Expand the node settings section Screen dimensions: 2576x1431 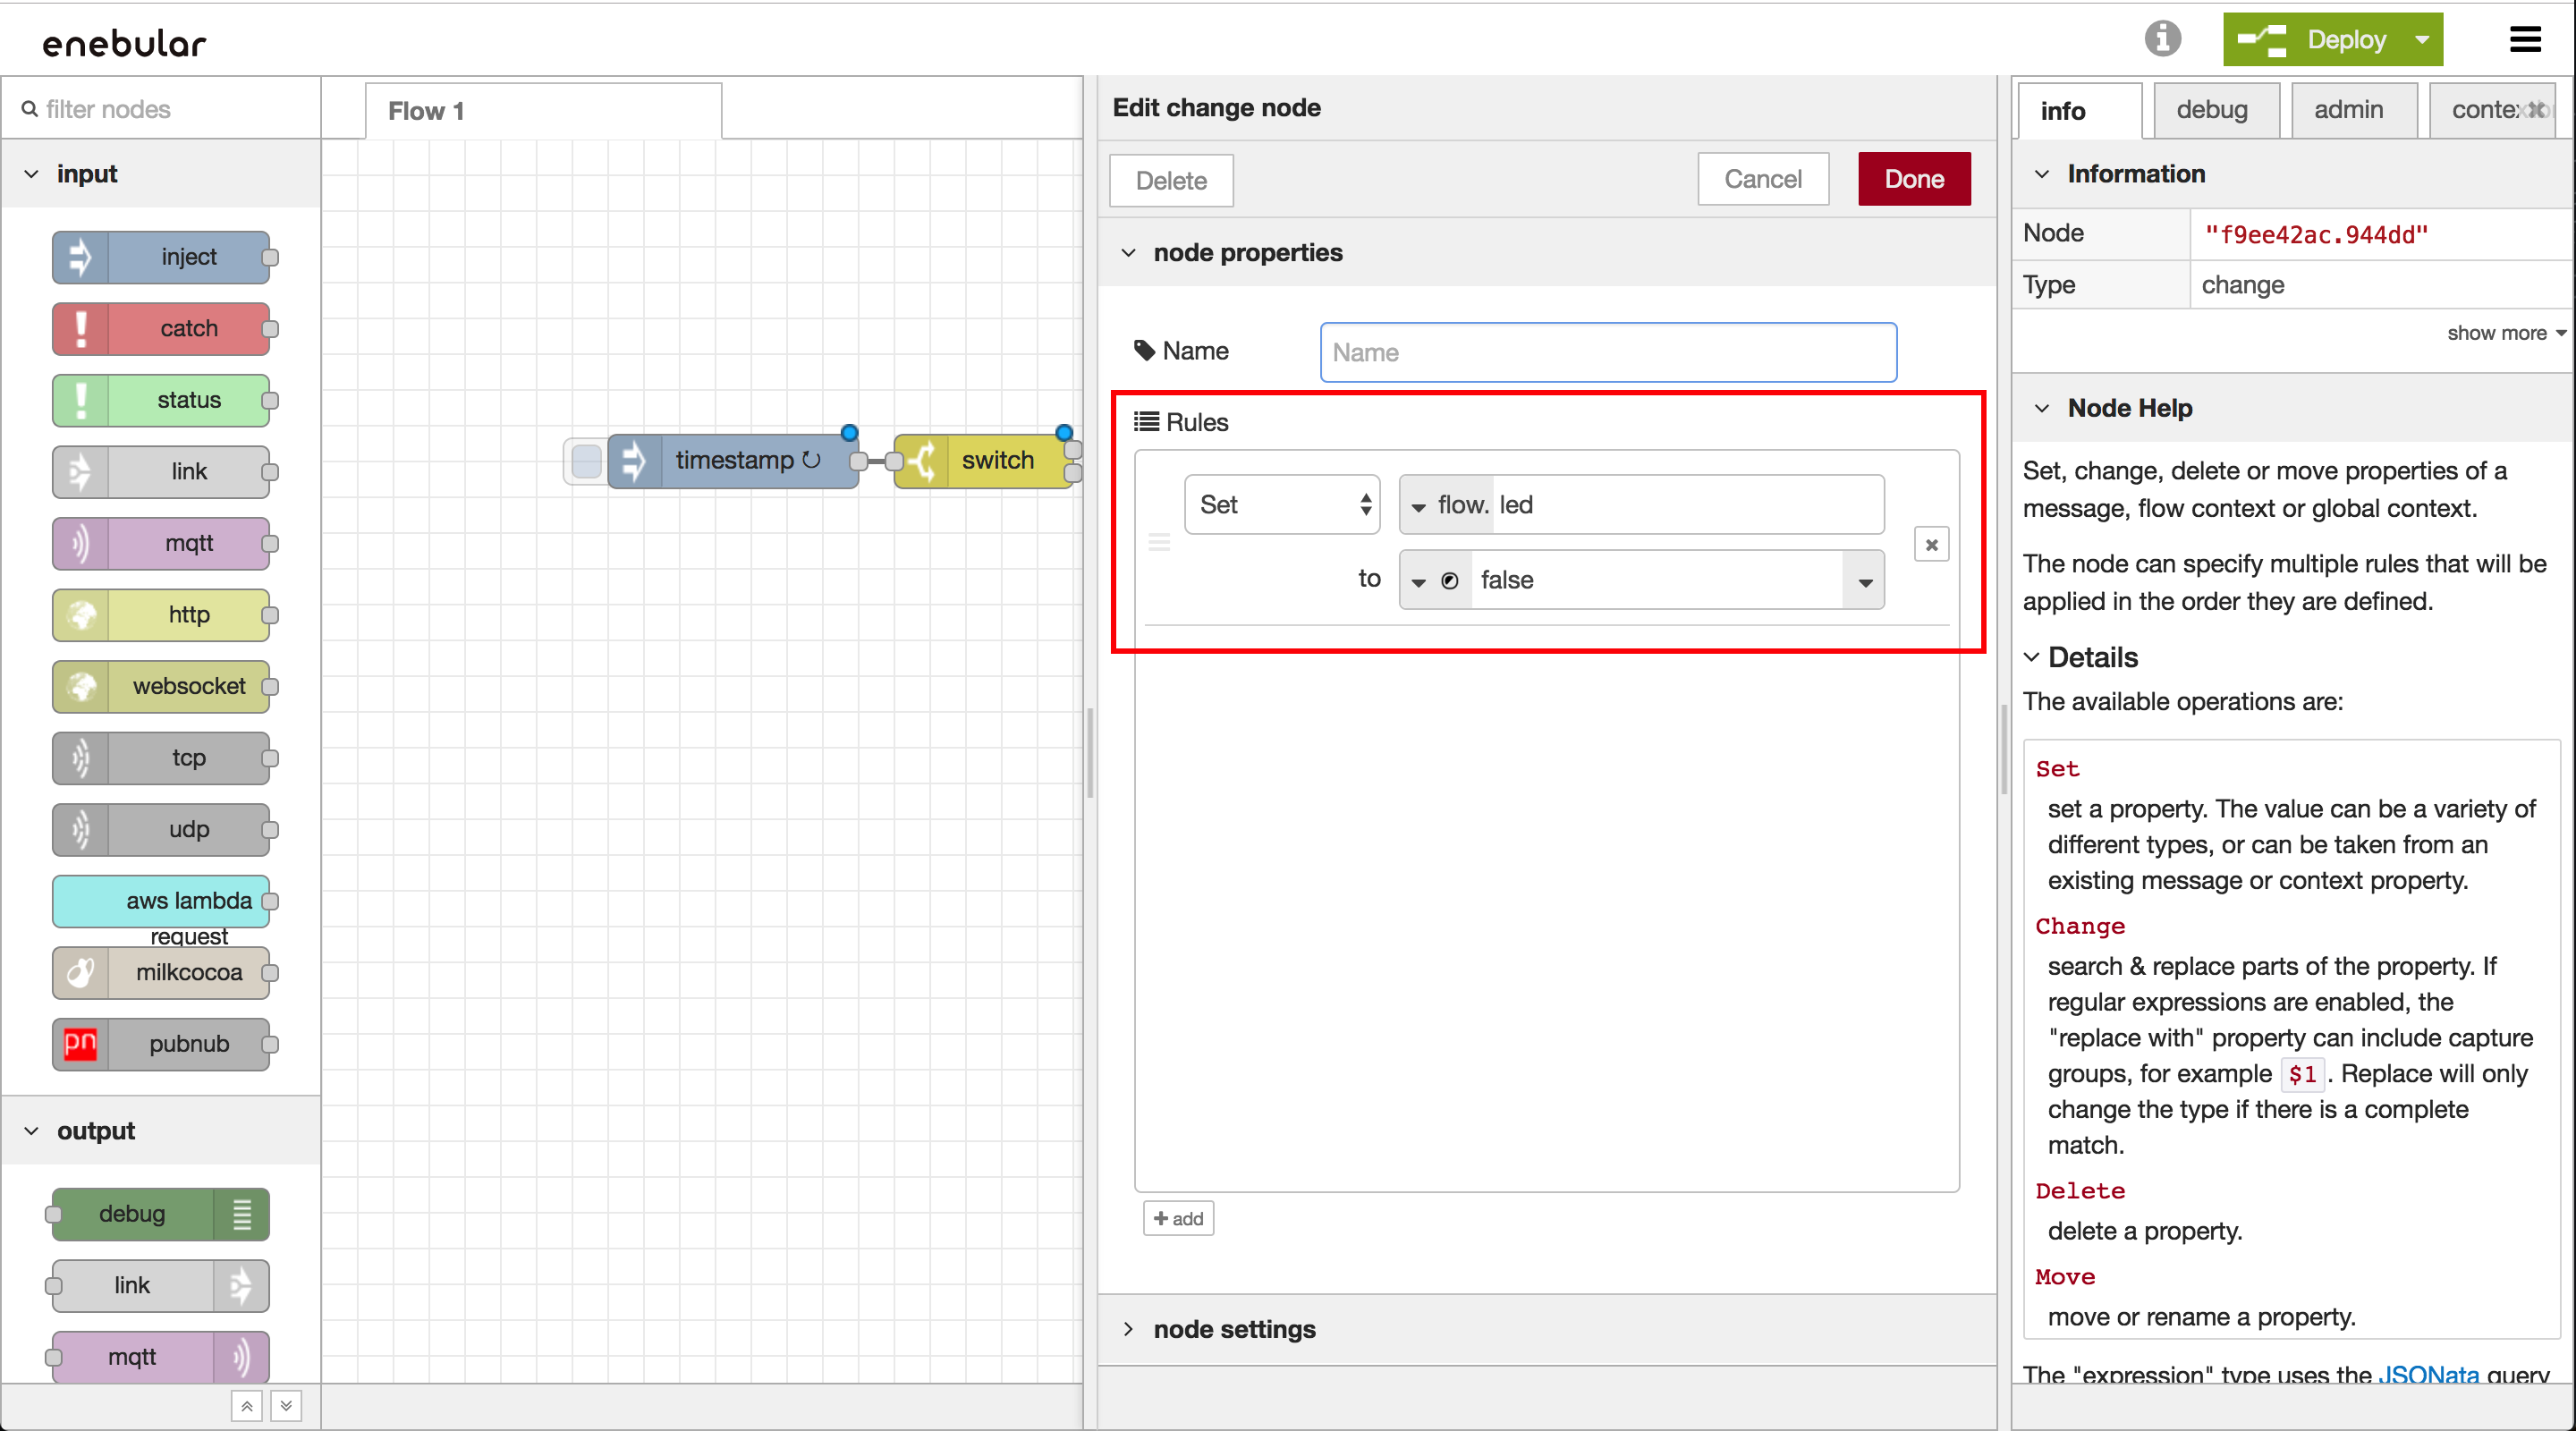[1234, 1329]
